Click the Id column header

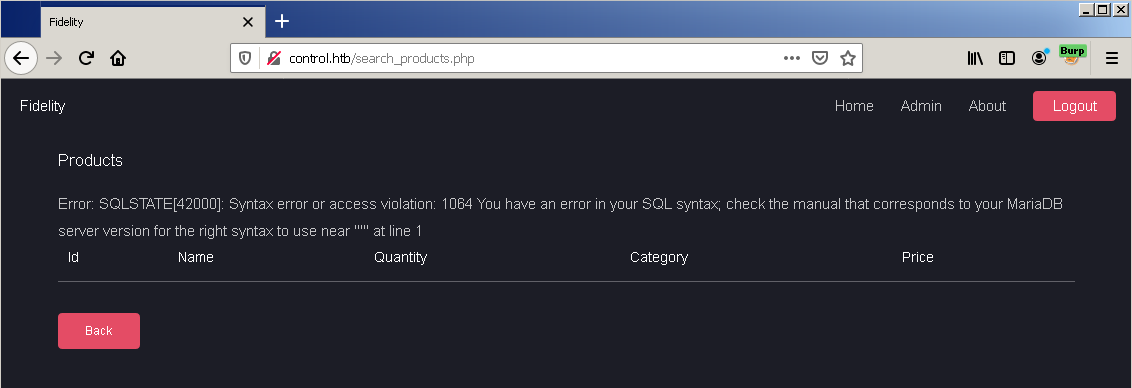pyautogui.click(x=73, y=257)
